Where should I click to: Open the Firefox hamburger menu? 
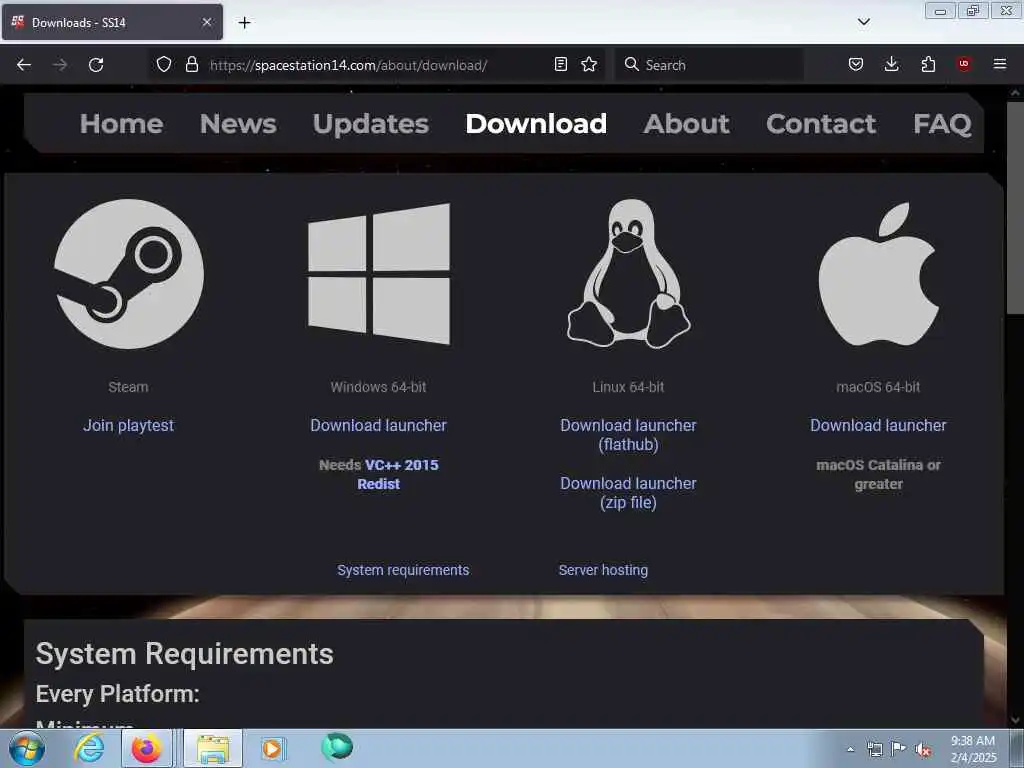pyautogui.click(x=1000, y=64)
